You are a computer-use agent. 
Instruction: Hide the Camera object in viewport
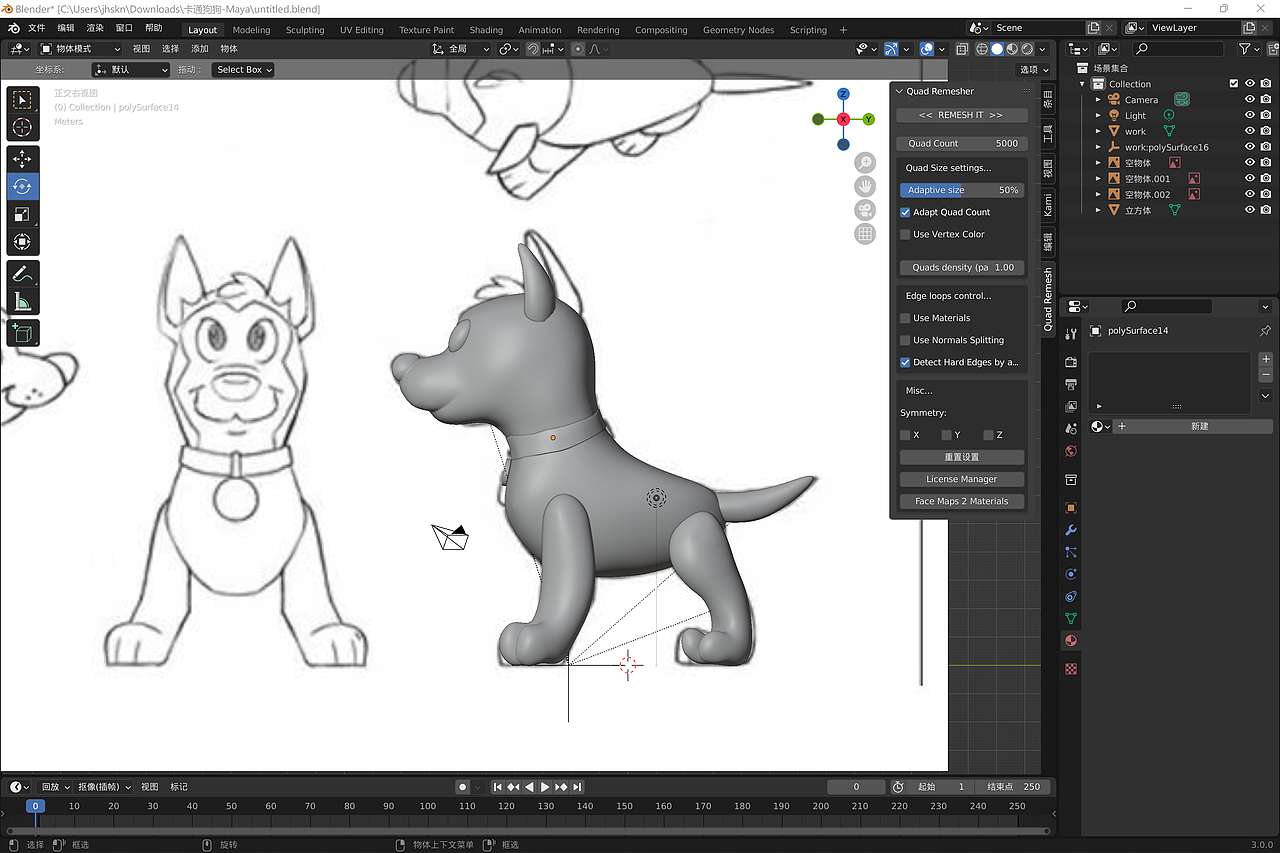click(x=1249, y=100)
